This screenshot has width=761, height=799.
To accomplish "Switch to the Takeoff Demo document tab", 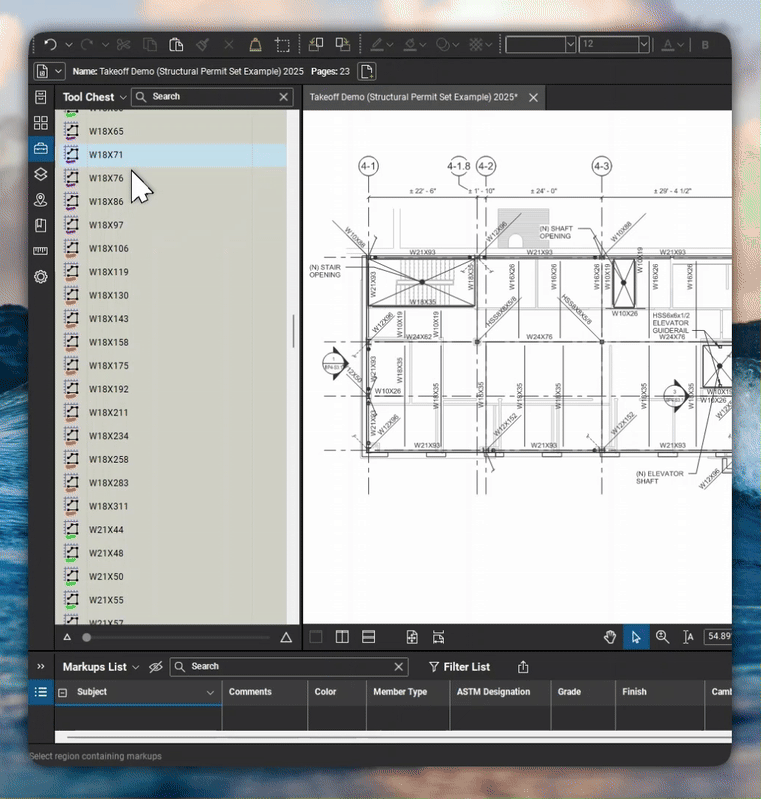I will pos(413,97).
